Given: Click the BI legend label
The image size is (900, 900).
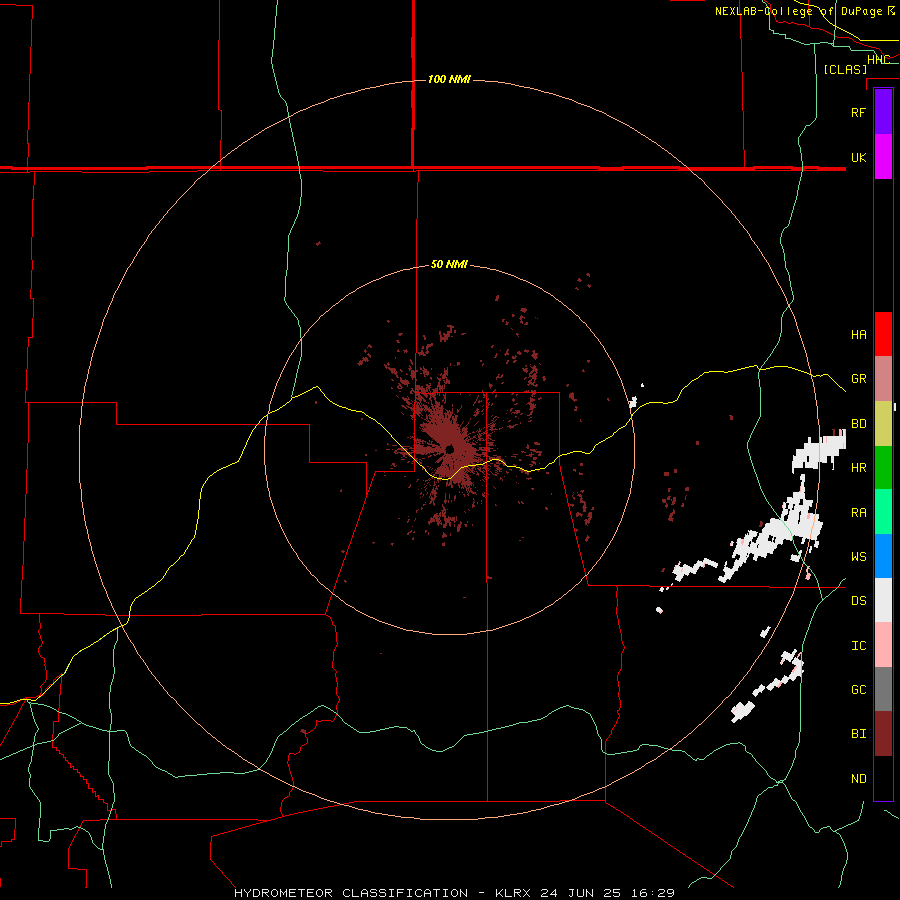Looking at the screenshot, I should pos(858,734).
